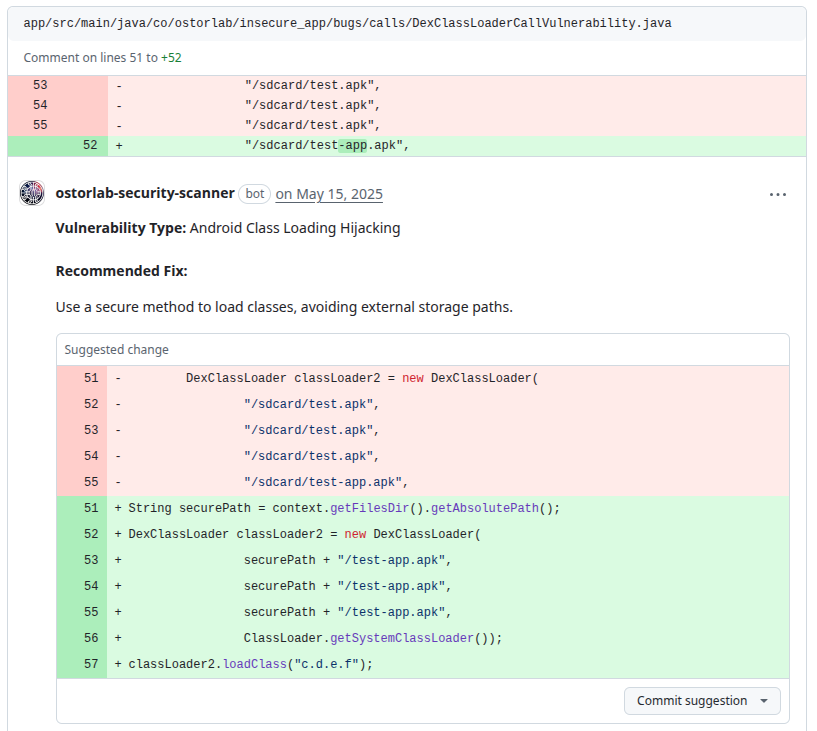This screenshot has width=817, height=731.
Task: Click removed line 55 in top diff
Action: (x=407, y=126)
